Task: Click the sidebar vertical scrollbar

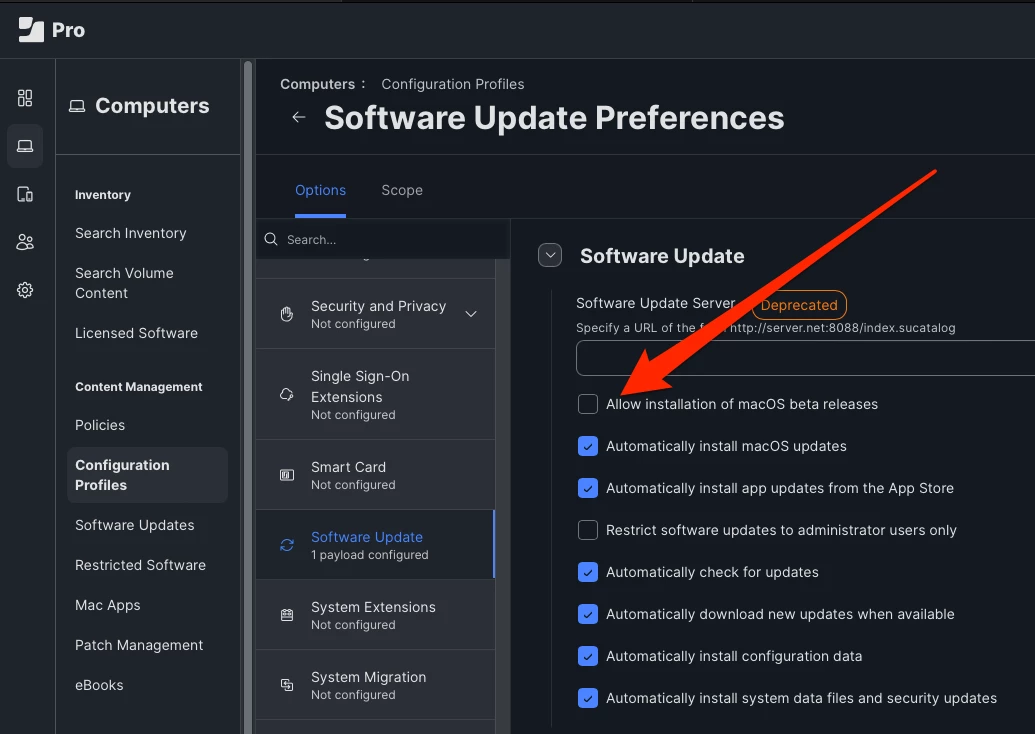Action: point(248,396)
